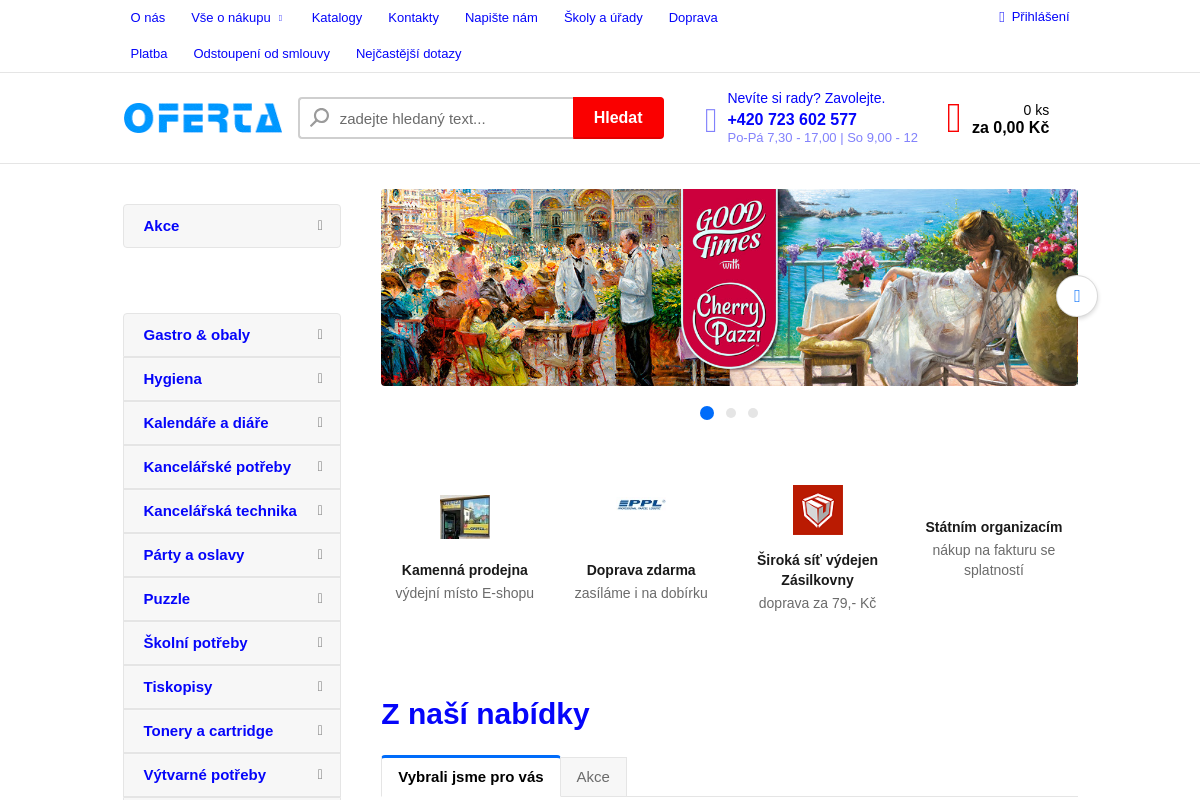Select the second carousel pagination dot
The height and width of the screenshot is (800, 1200).
(730, 412)
